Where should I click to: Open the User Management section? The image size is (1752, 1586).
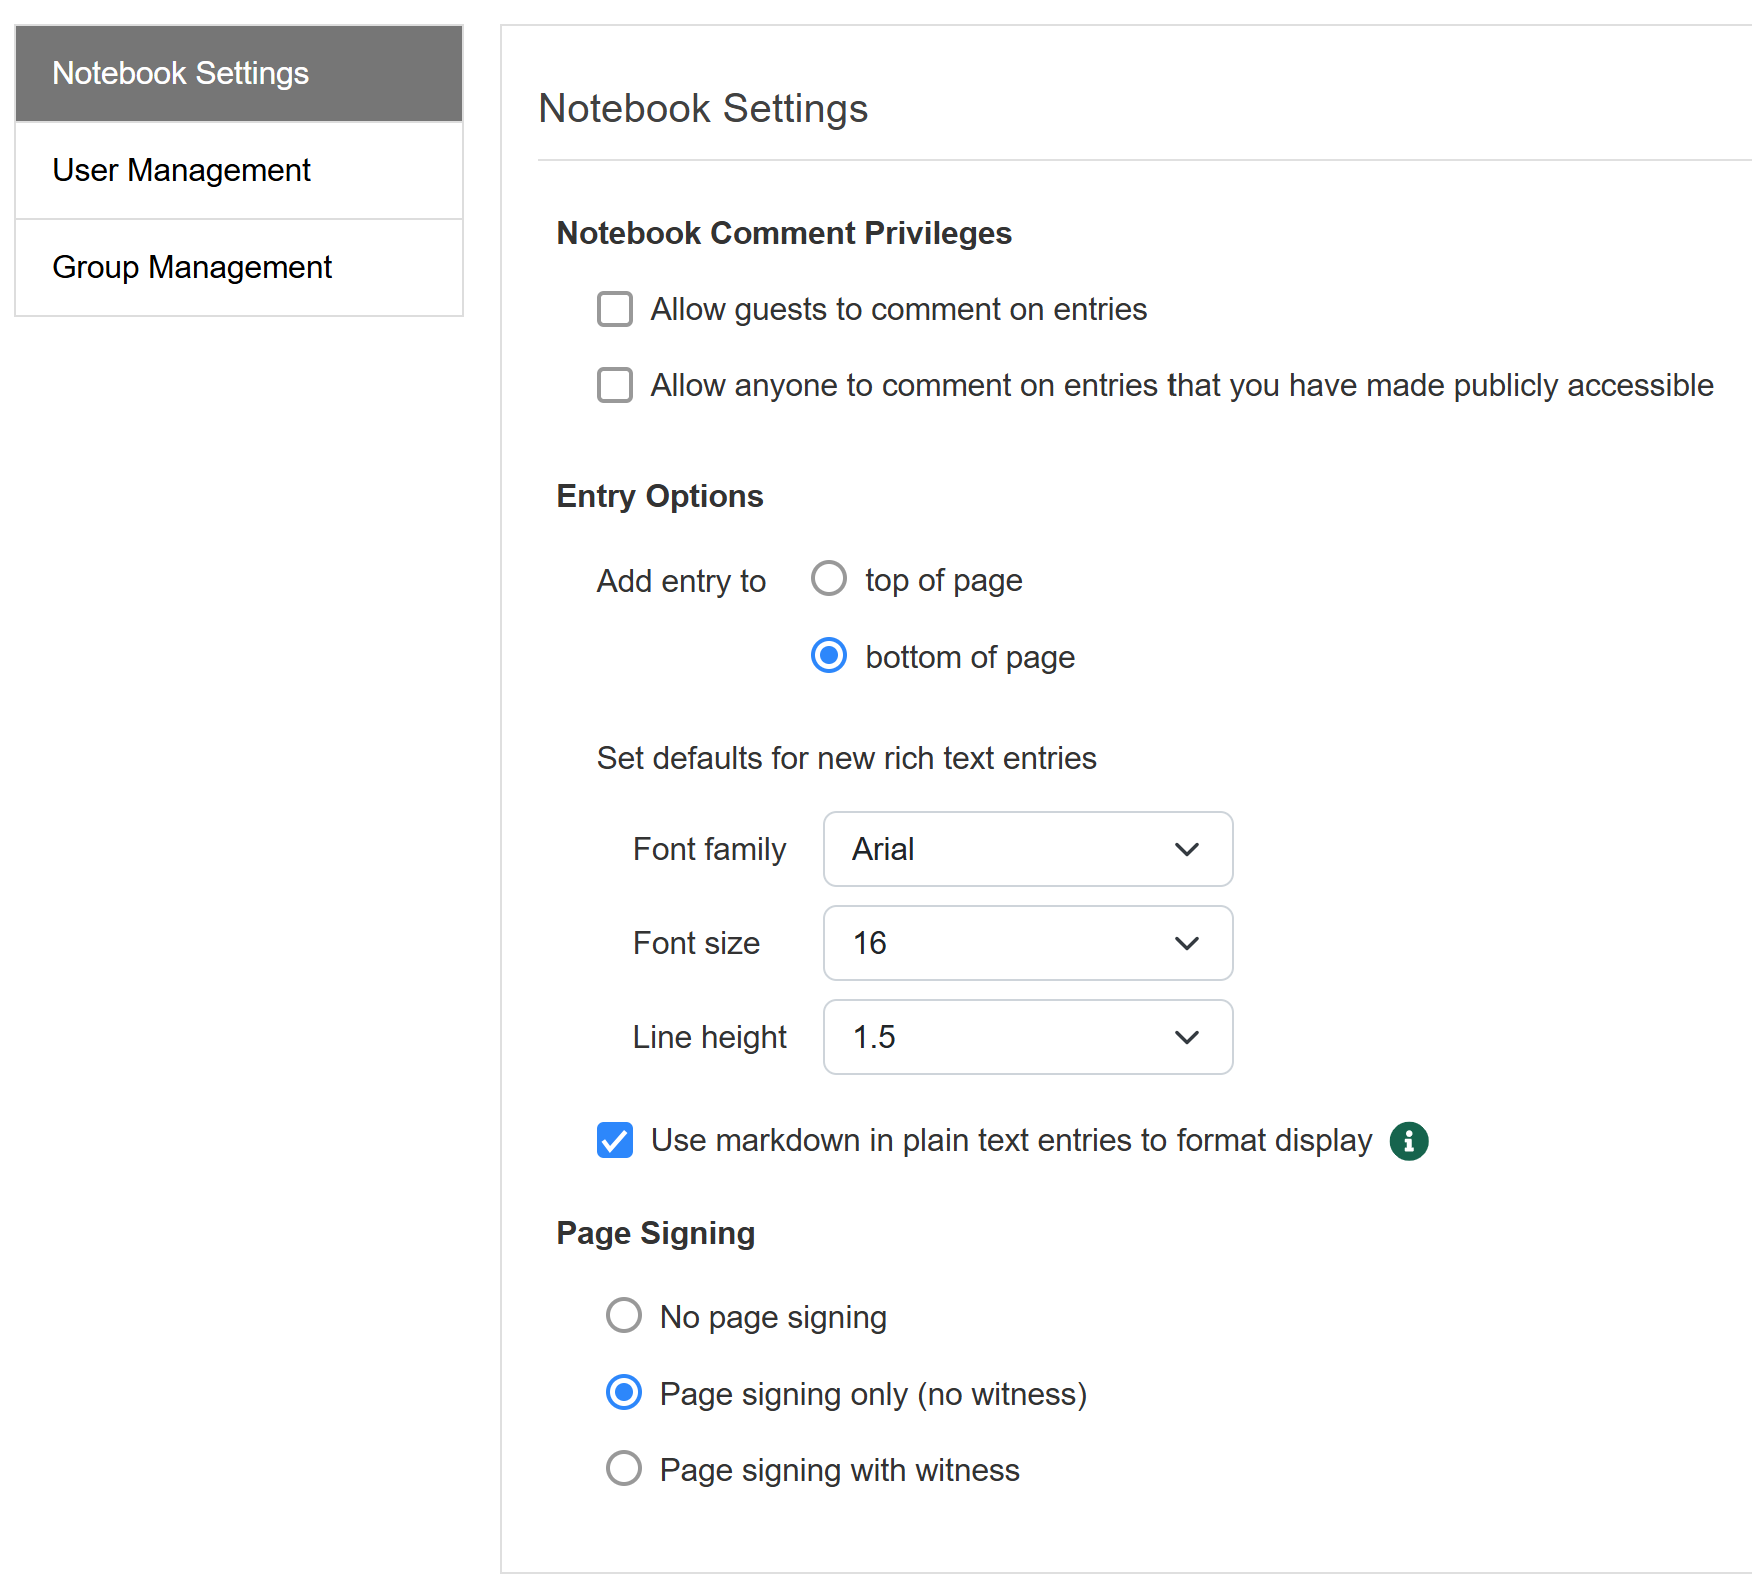181,171
